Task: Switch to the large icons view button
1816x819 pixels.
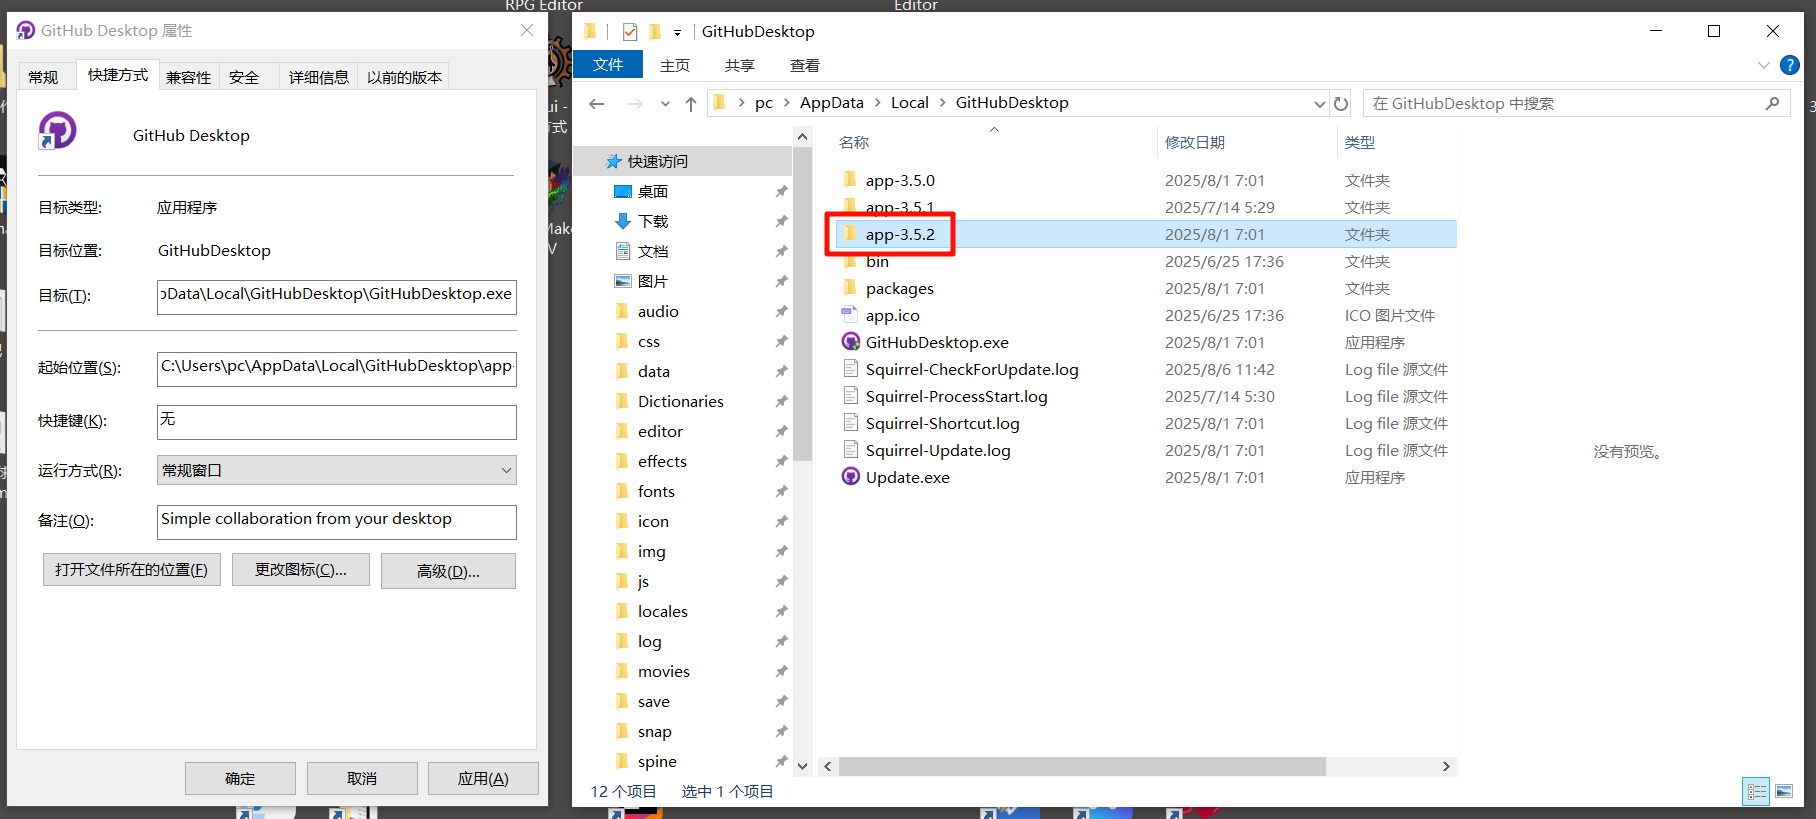Action: point(1784,791)
